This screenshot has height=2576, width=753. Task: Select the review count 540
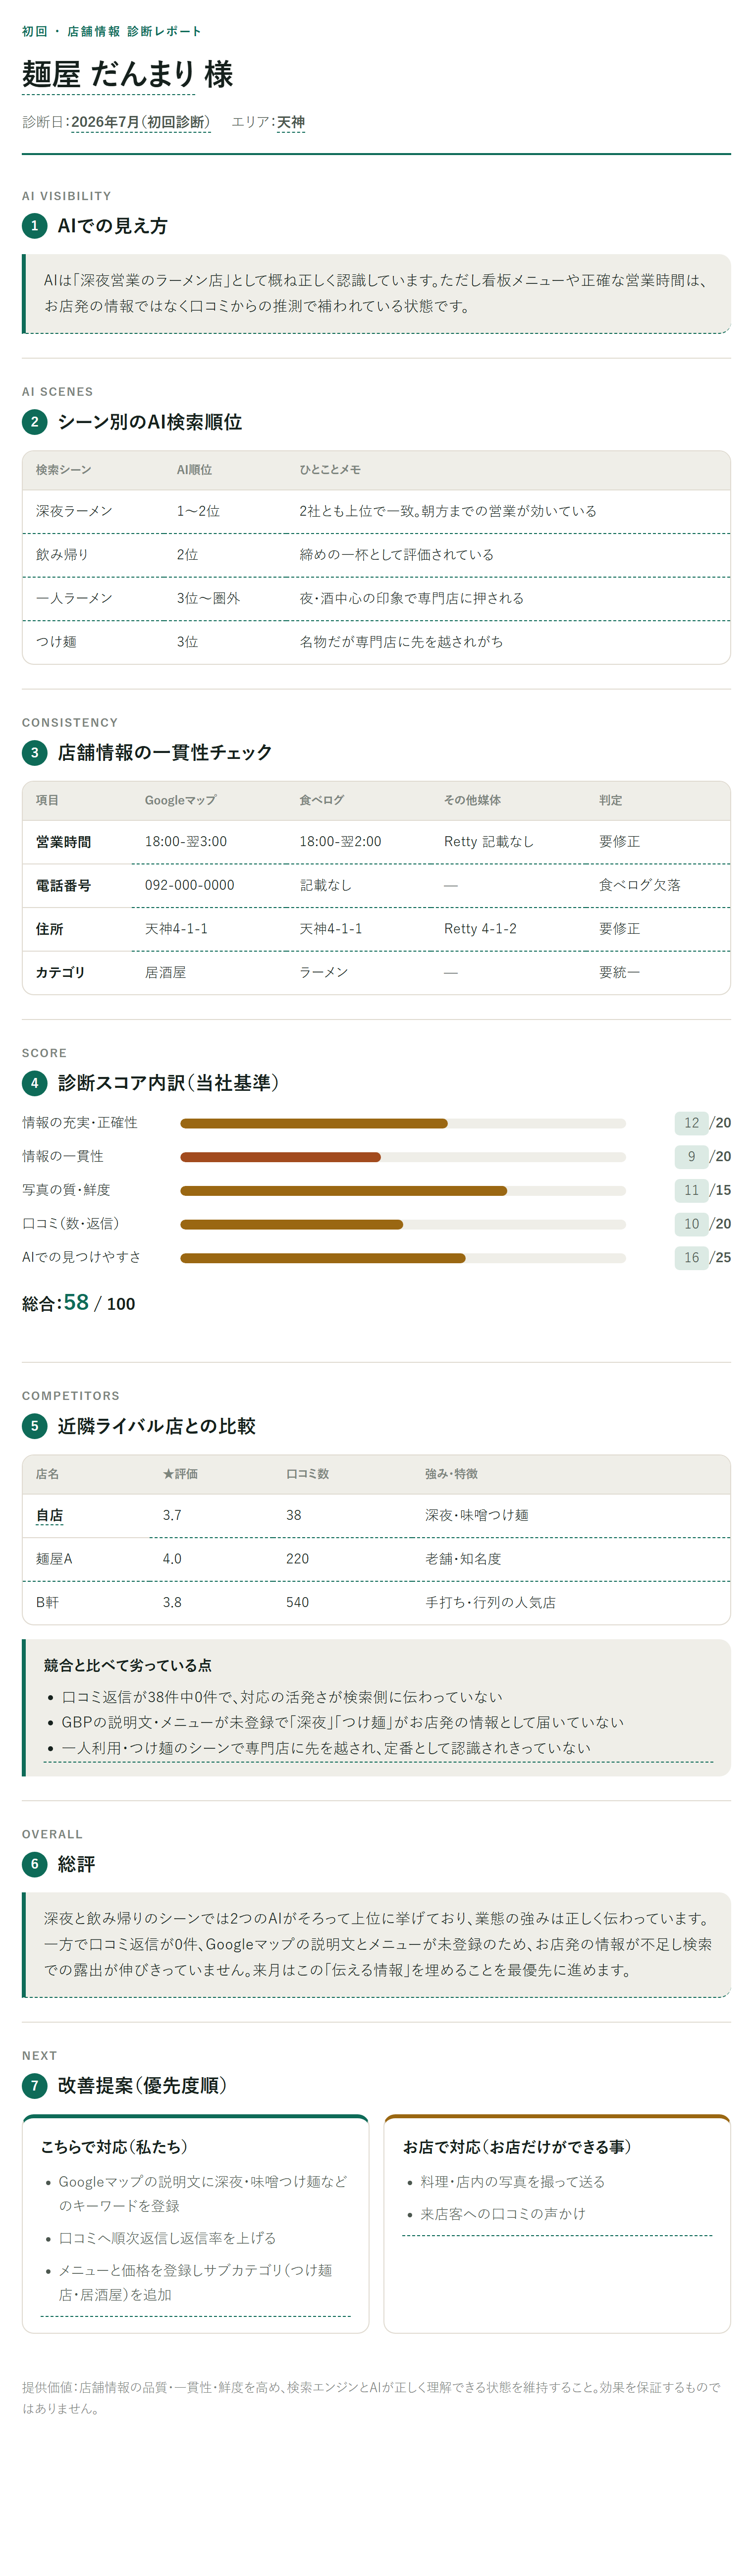coord(341,1602)
